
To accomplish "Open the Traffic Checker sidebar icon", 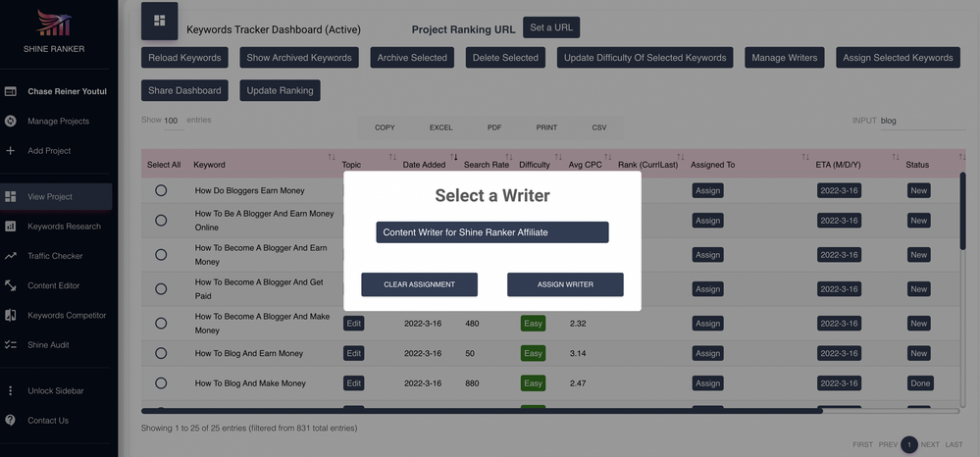I will click(11, 256).
